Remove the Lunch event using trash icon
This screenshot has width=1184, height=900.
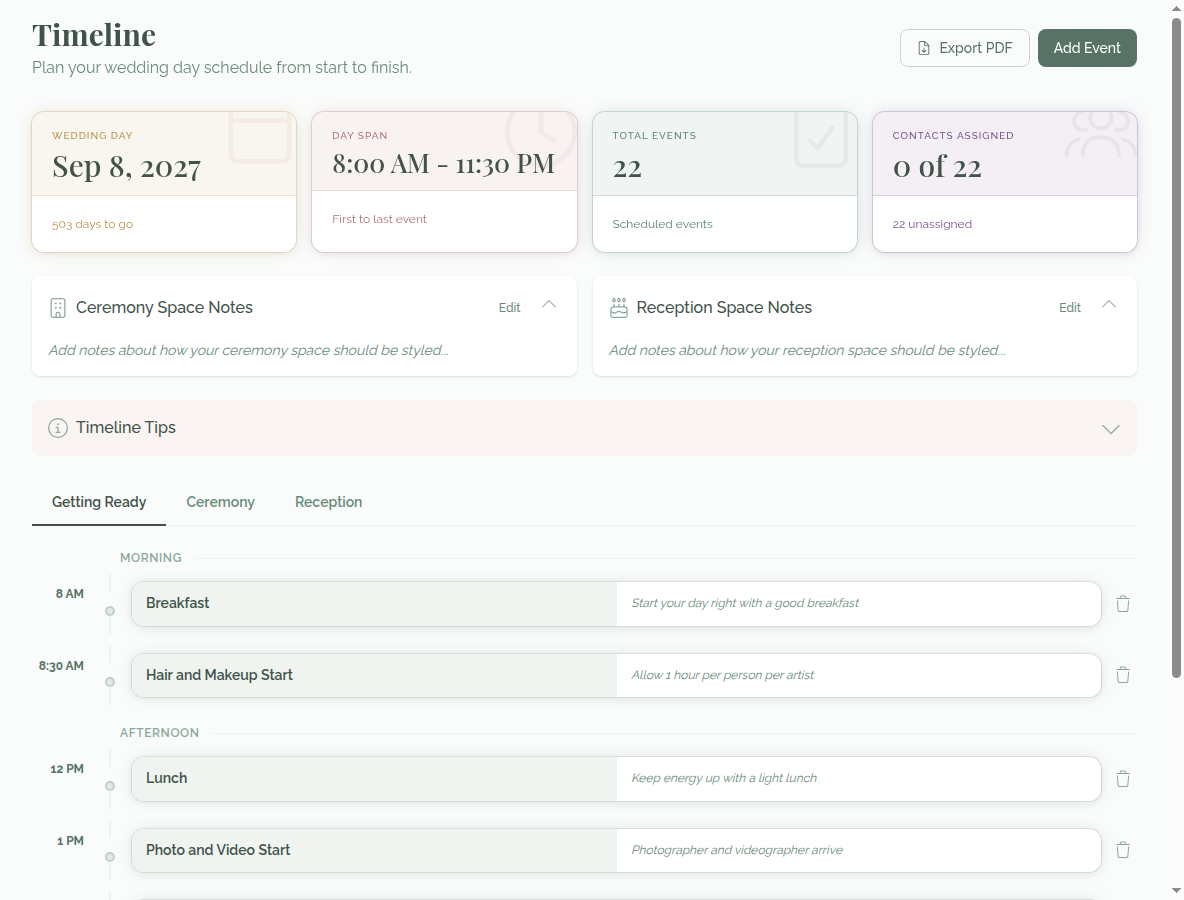pyautogui.click(x=1123, y=778)
